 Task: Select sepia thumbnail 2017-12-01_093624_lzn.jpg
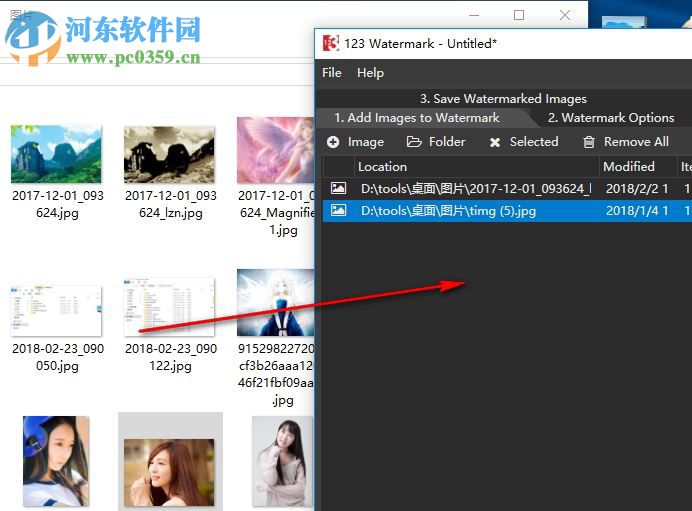(169, 154)
